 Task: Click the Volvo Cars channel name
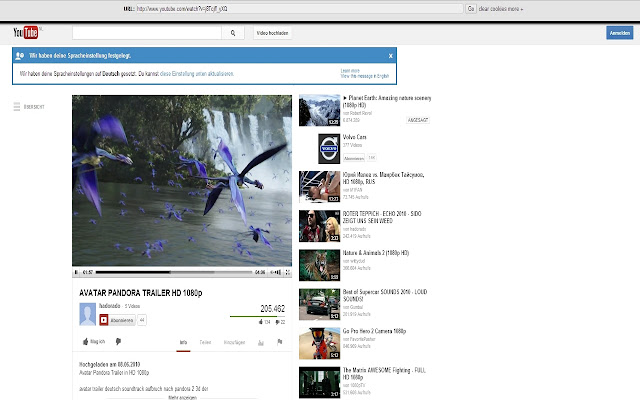354,137
